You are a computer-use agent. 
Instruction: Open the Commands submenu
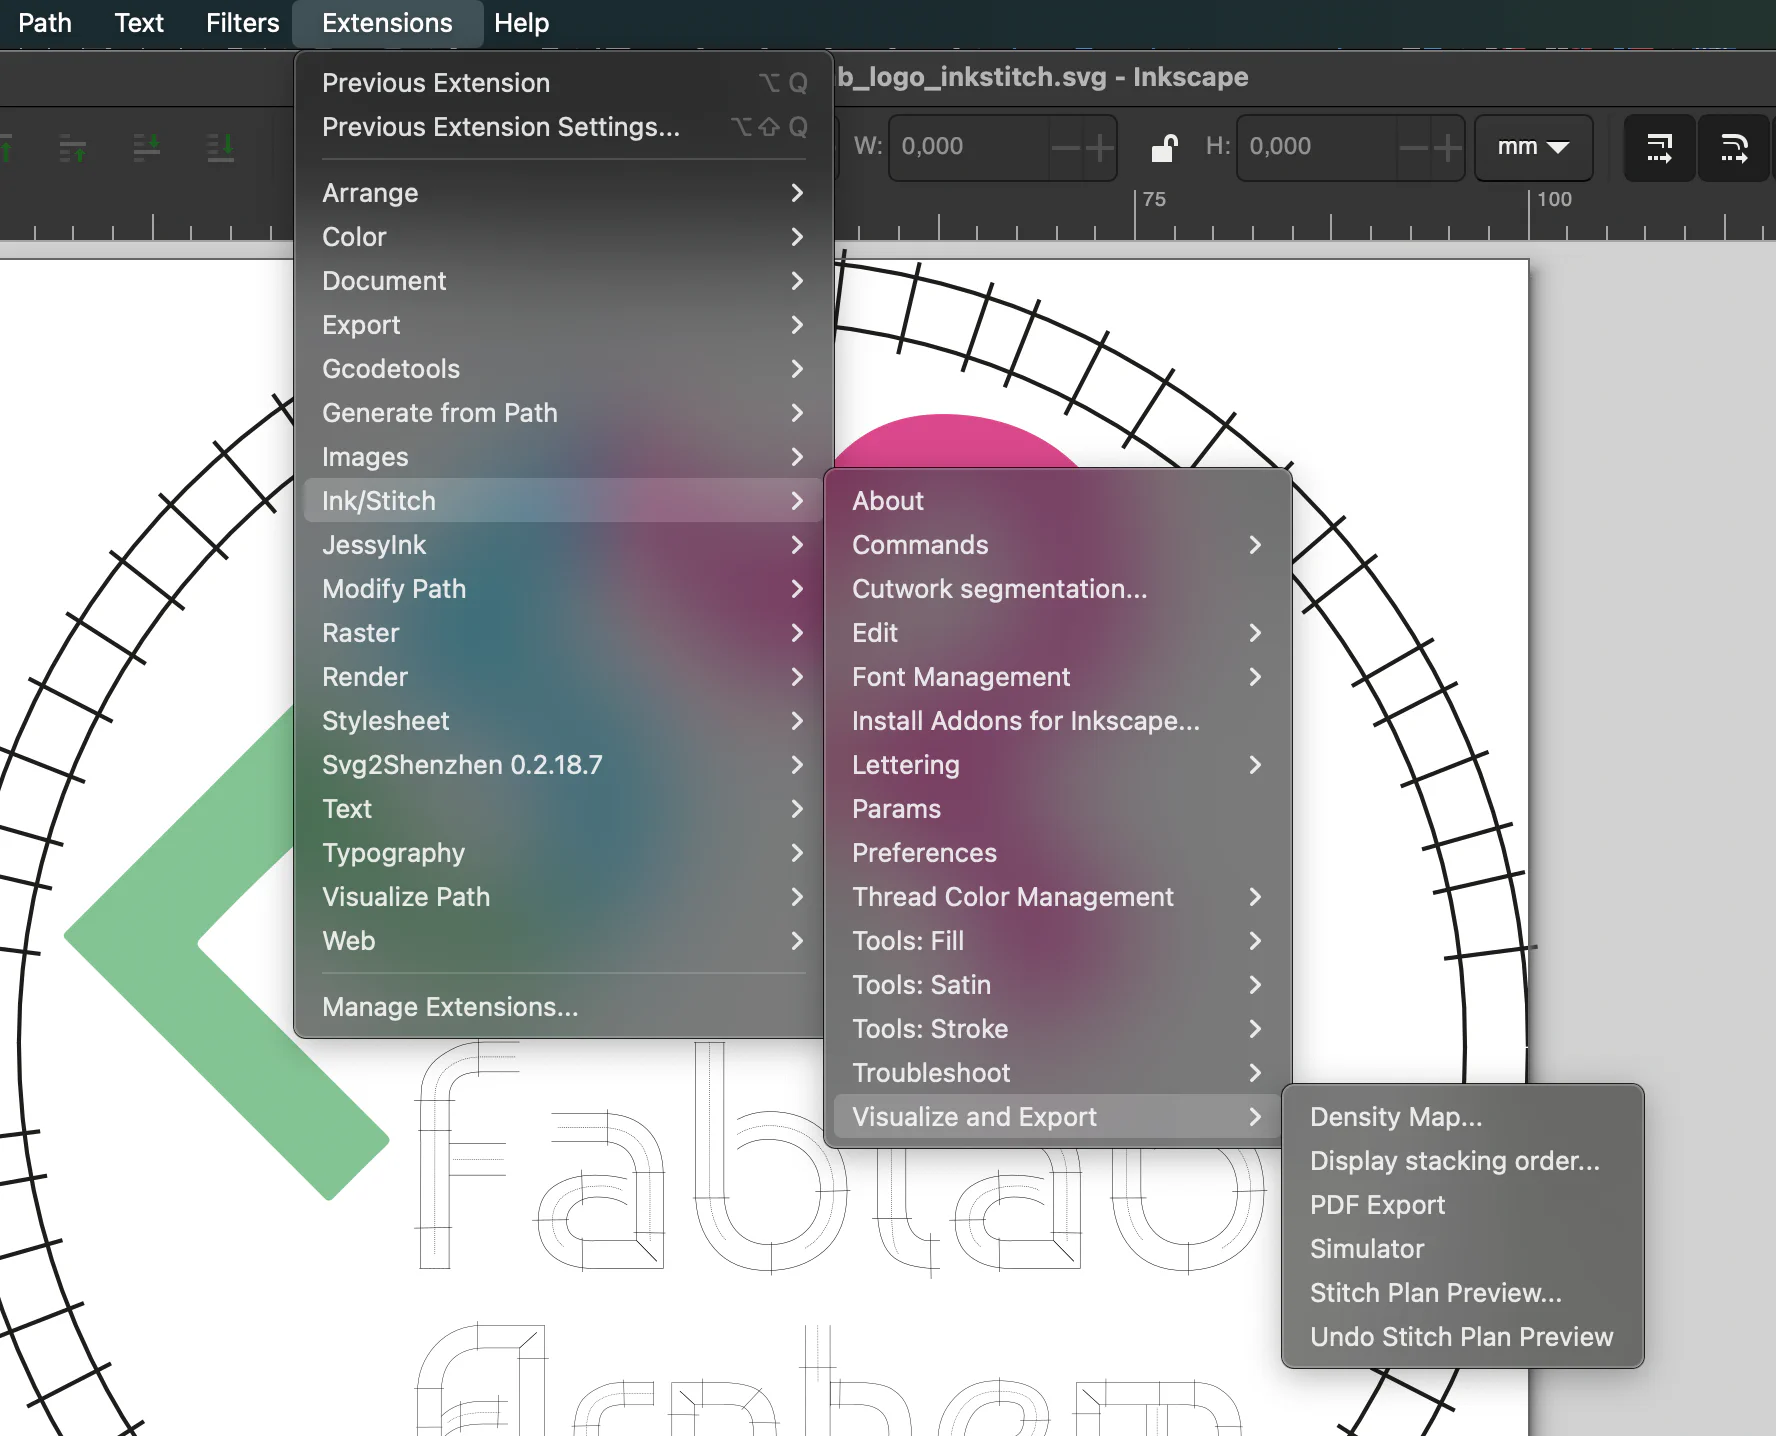(x=1058, y=545)
